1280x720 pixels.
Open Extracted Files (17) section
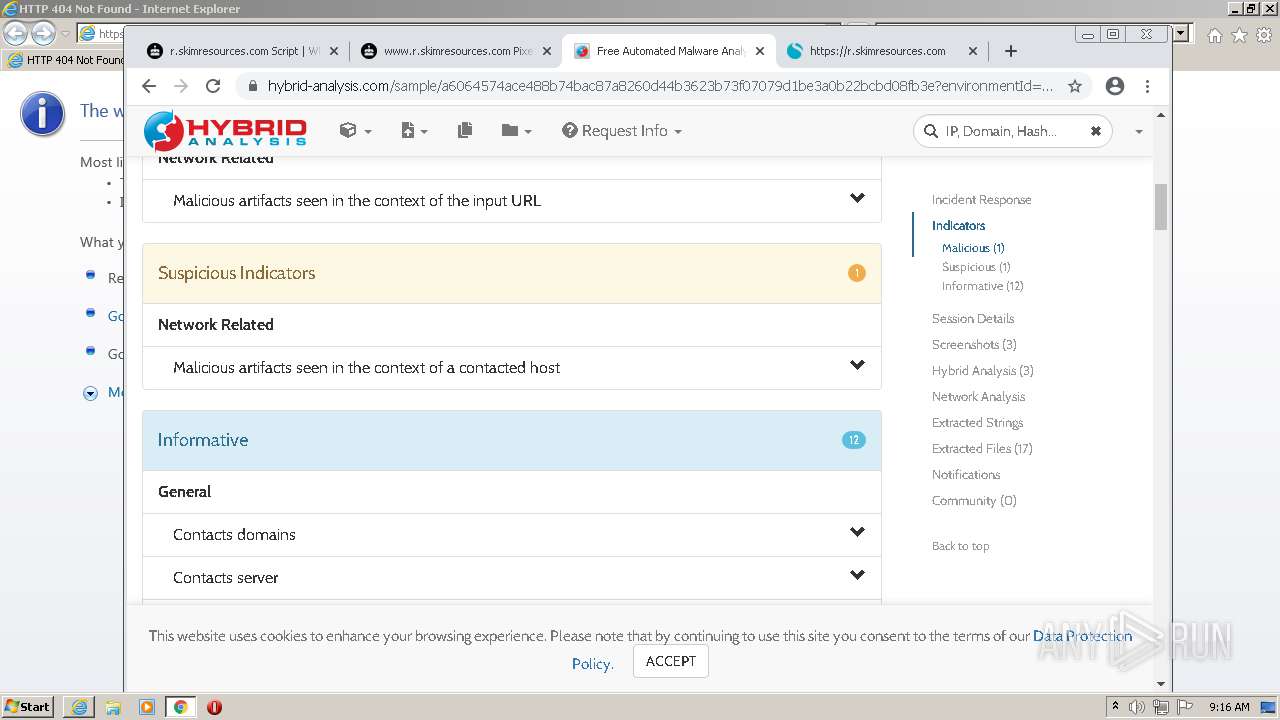coord(982,449)
